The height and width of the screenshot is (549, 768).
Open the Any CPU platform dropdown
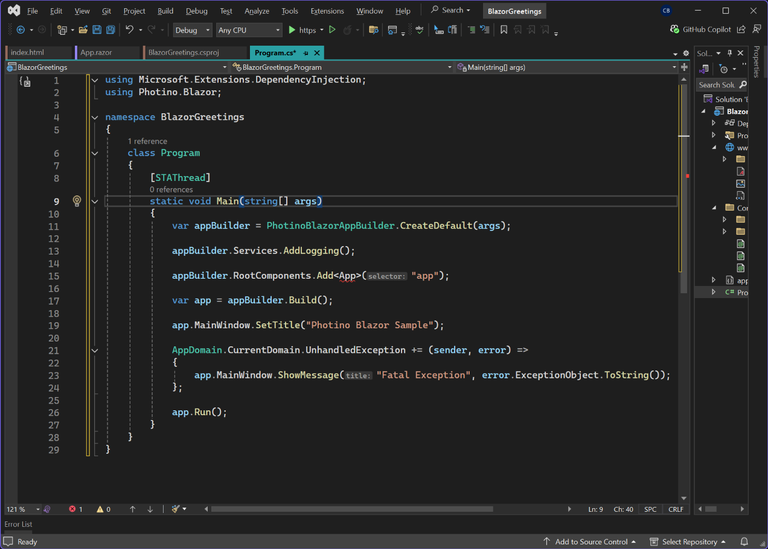click(248, 30)
